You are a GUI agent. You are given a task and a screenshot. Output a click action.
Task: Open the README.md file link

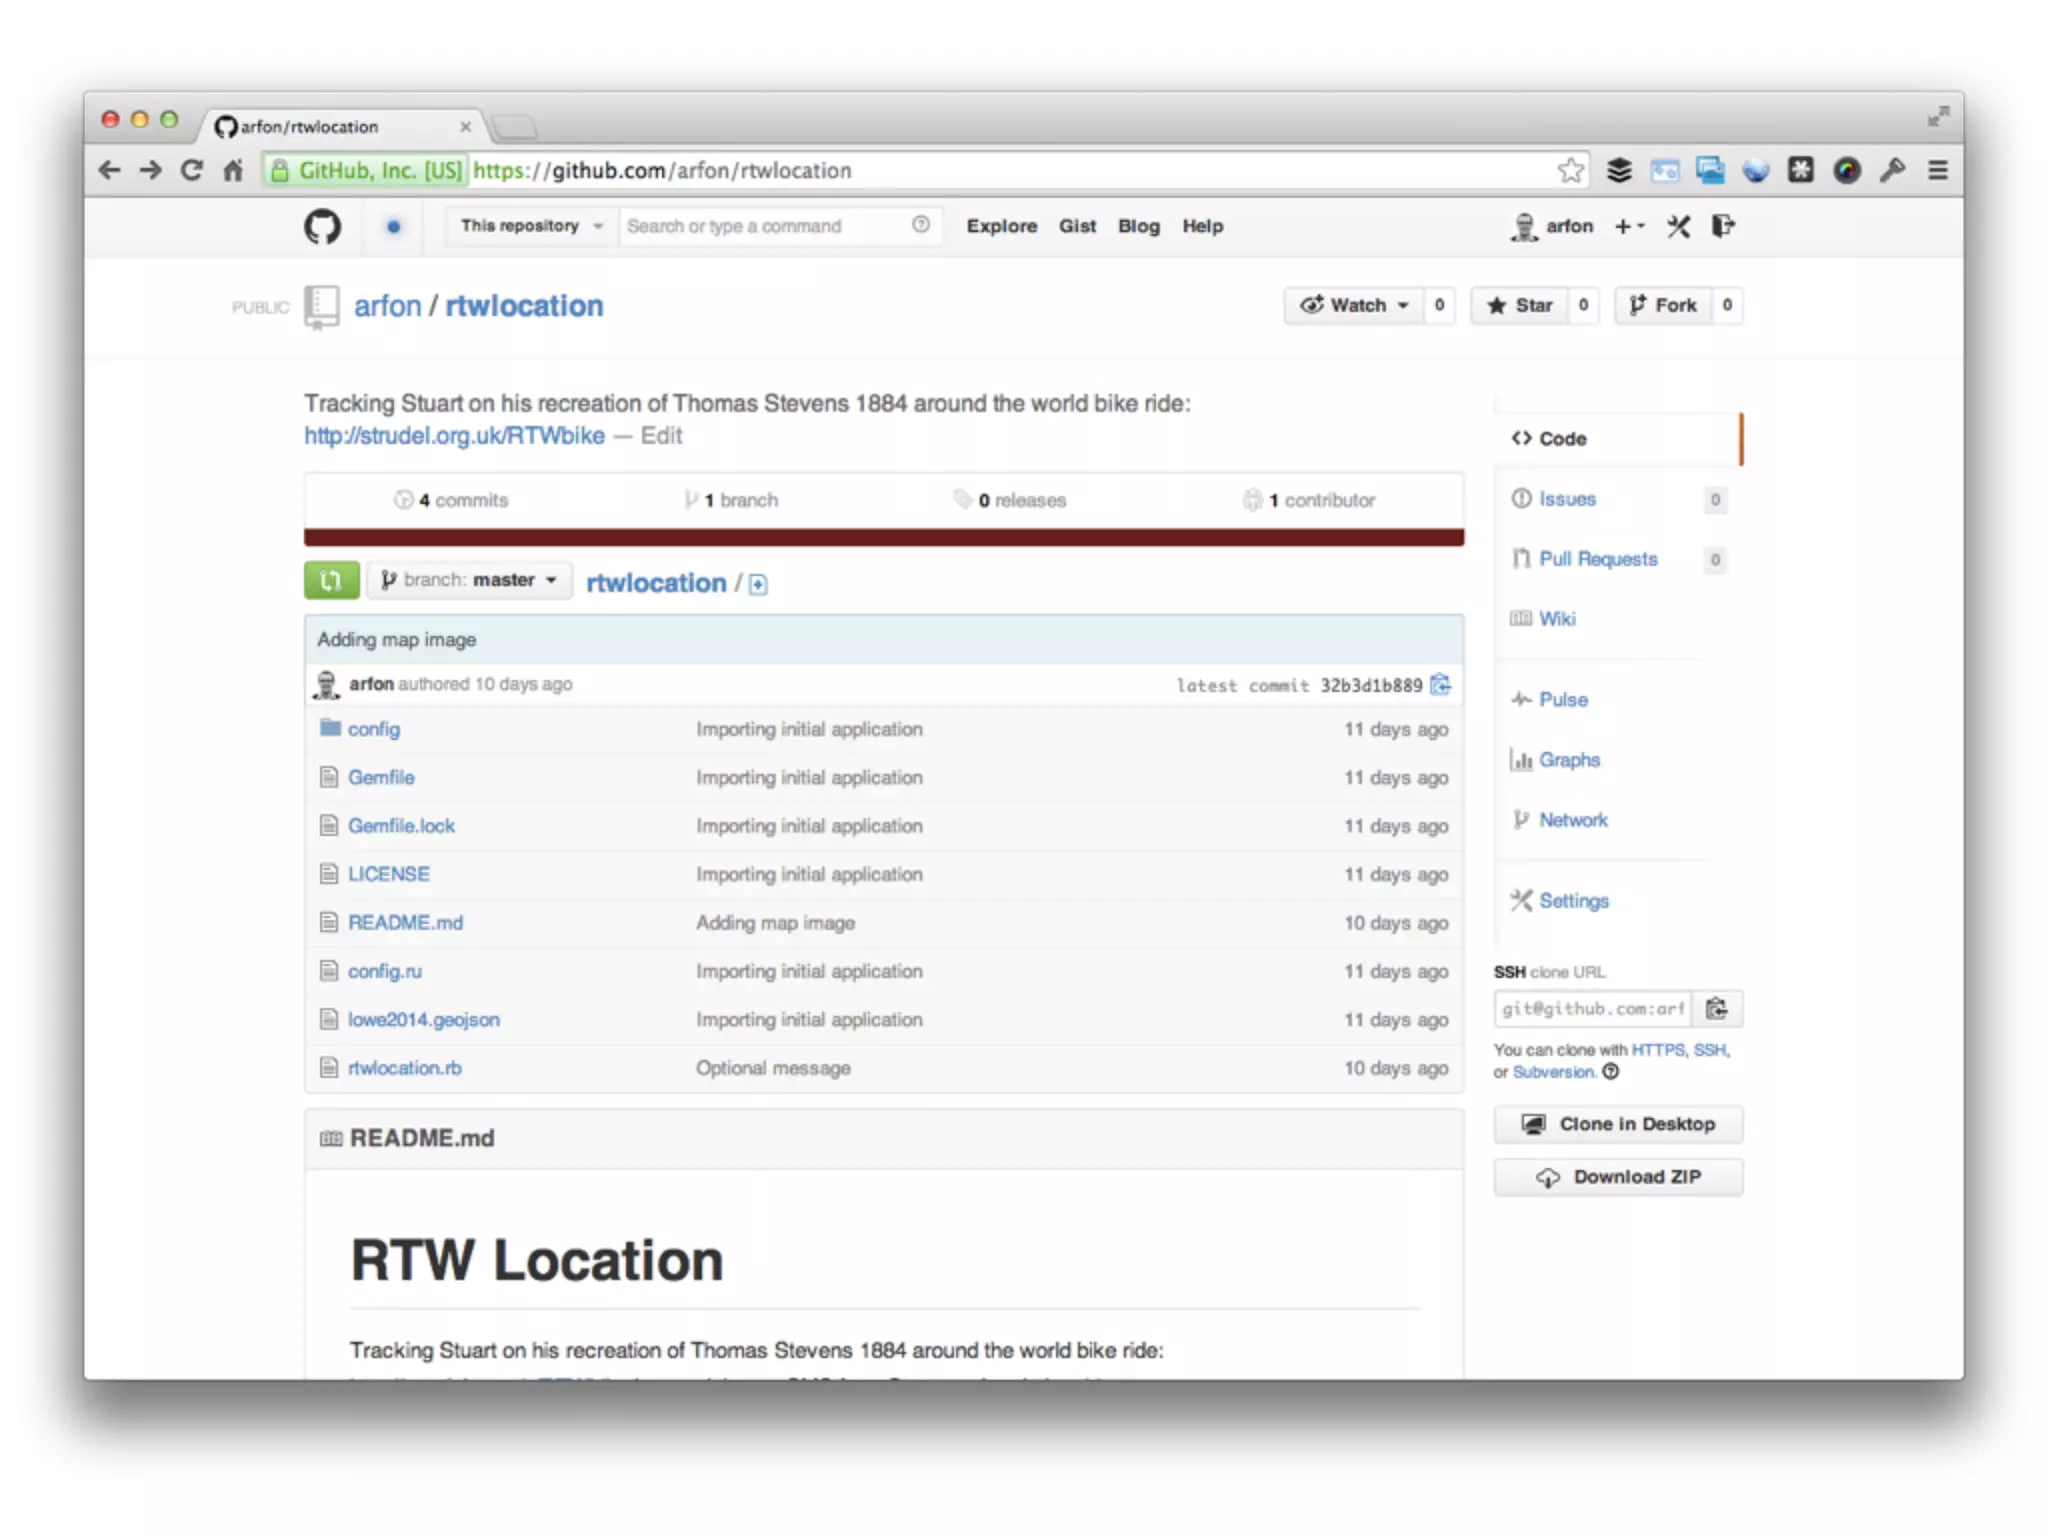point(405,922)
